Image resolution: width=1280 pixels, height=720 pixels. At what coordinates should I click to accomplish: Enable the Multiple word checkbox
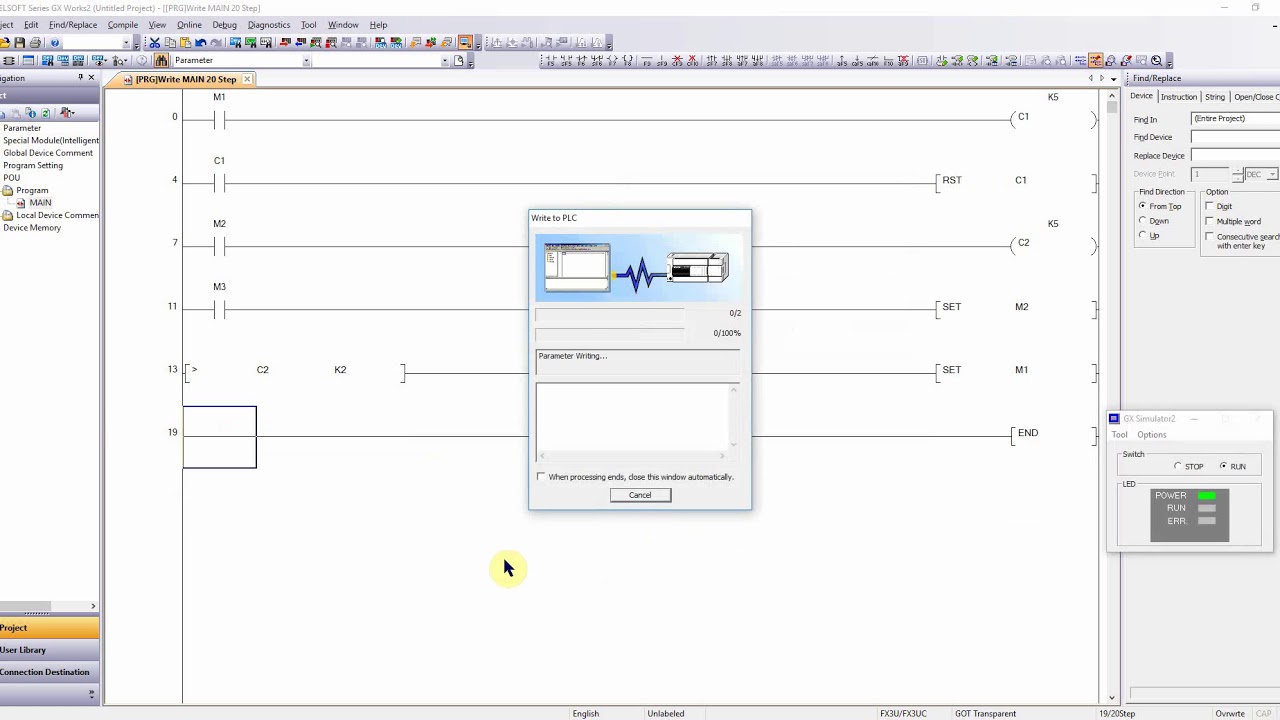[1209, 221]
